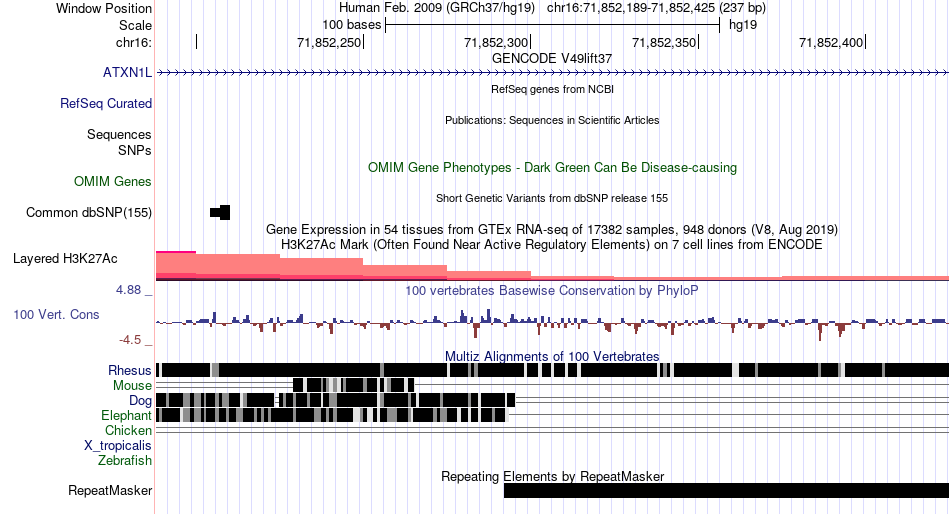Select the Elephant alignment label
The image size is (950, 514).
pos(126,416)
